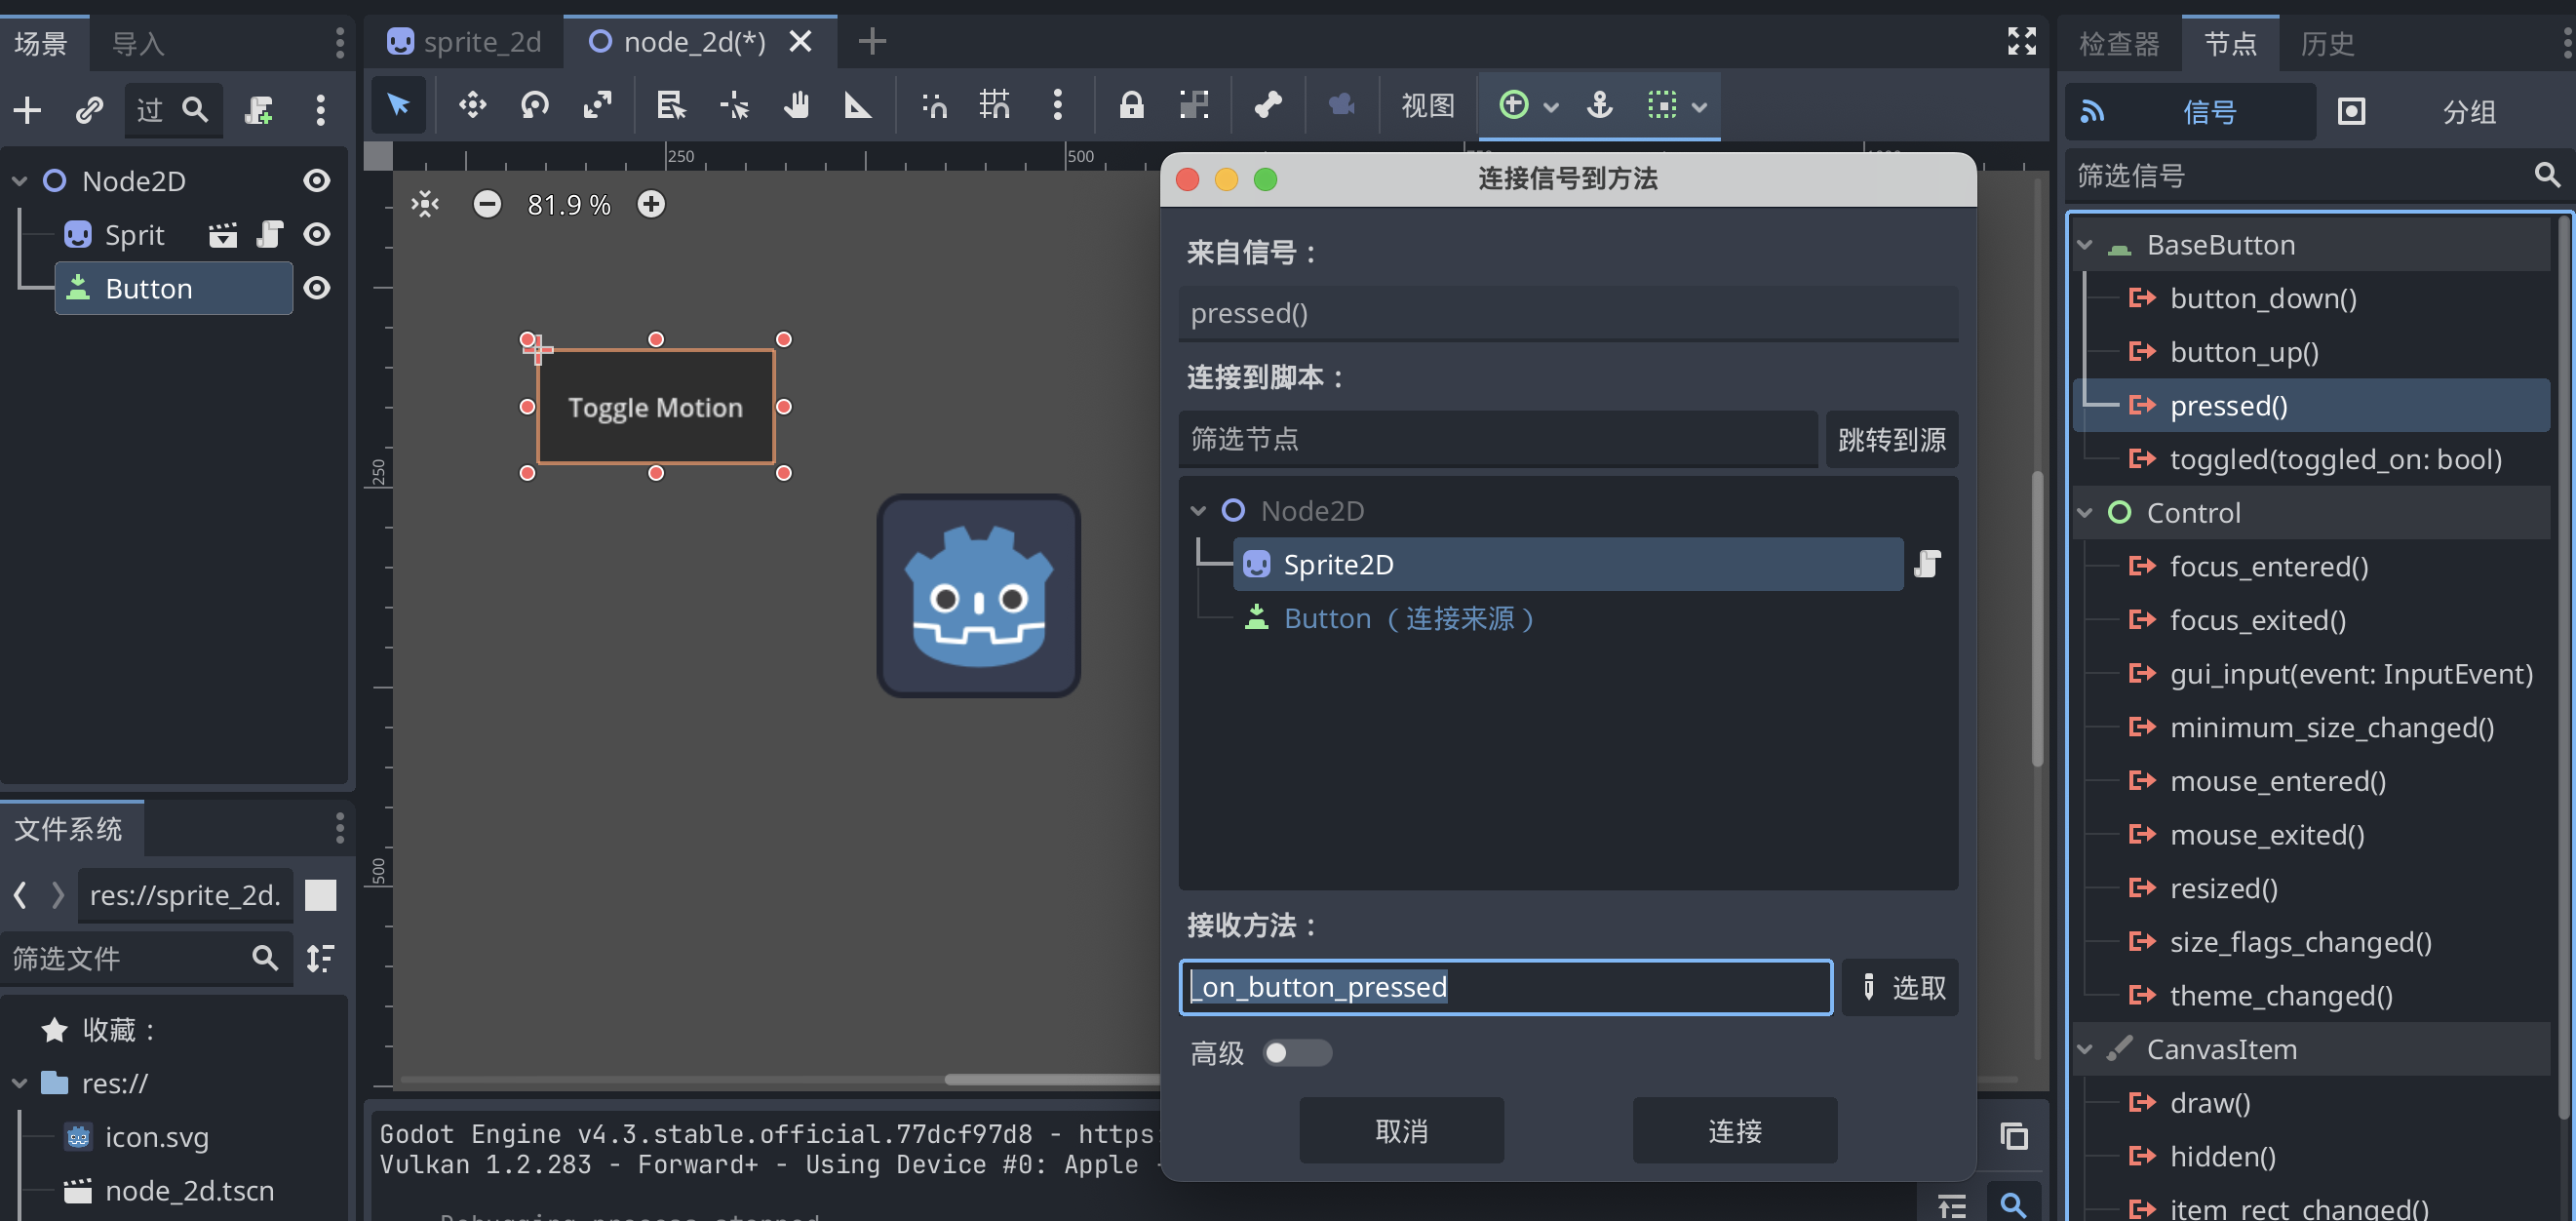The image size is (2576, 1221).
Task: Activate the Move mode tool
Action: (472, 105)
